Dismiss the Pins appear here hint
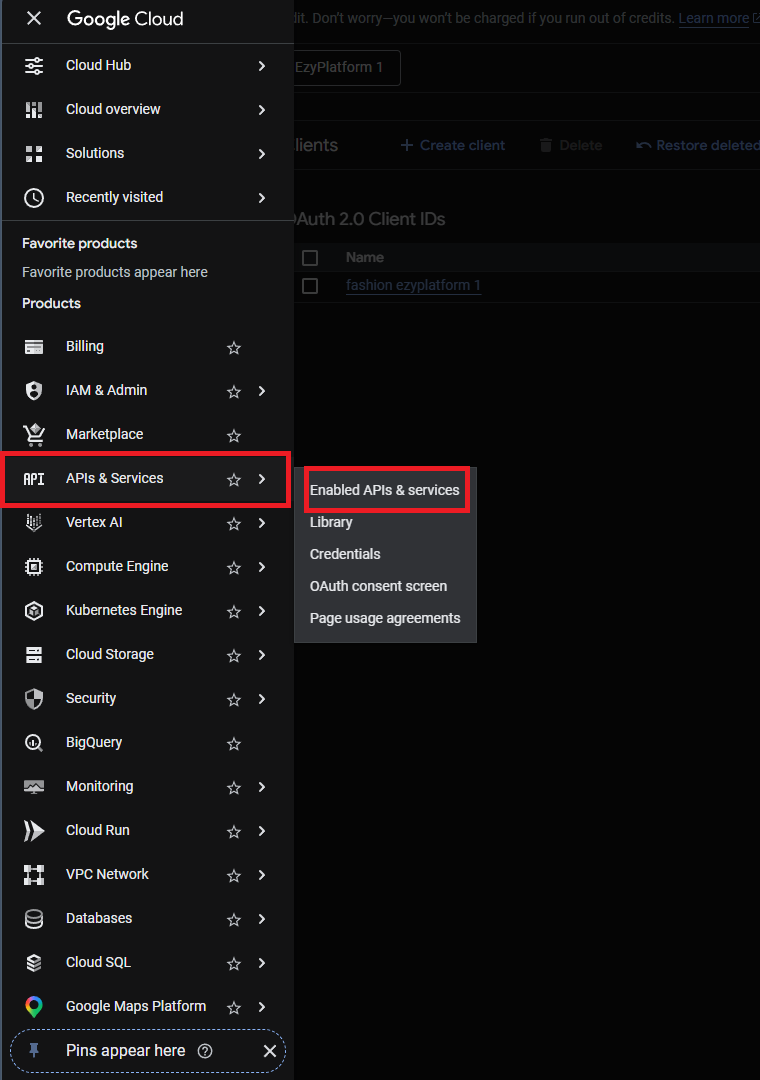The height and width of the screenshot is (1080, 760). pyautogui.click(x=269, y=1051)
